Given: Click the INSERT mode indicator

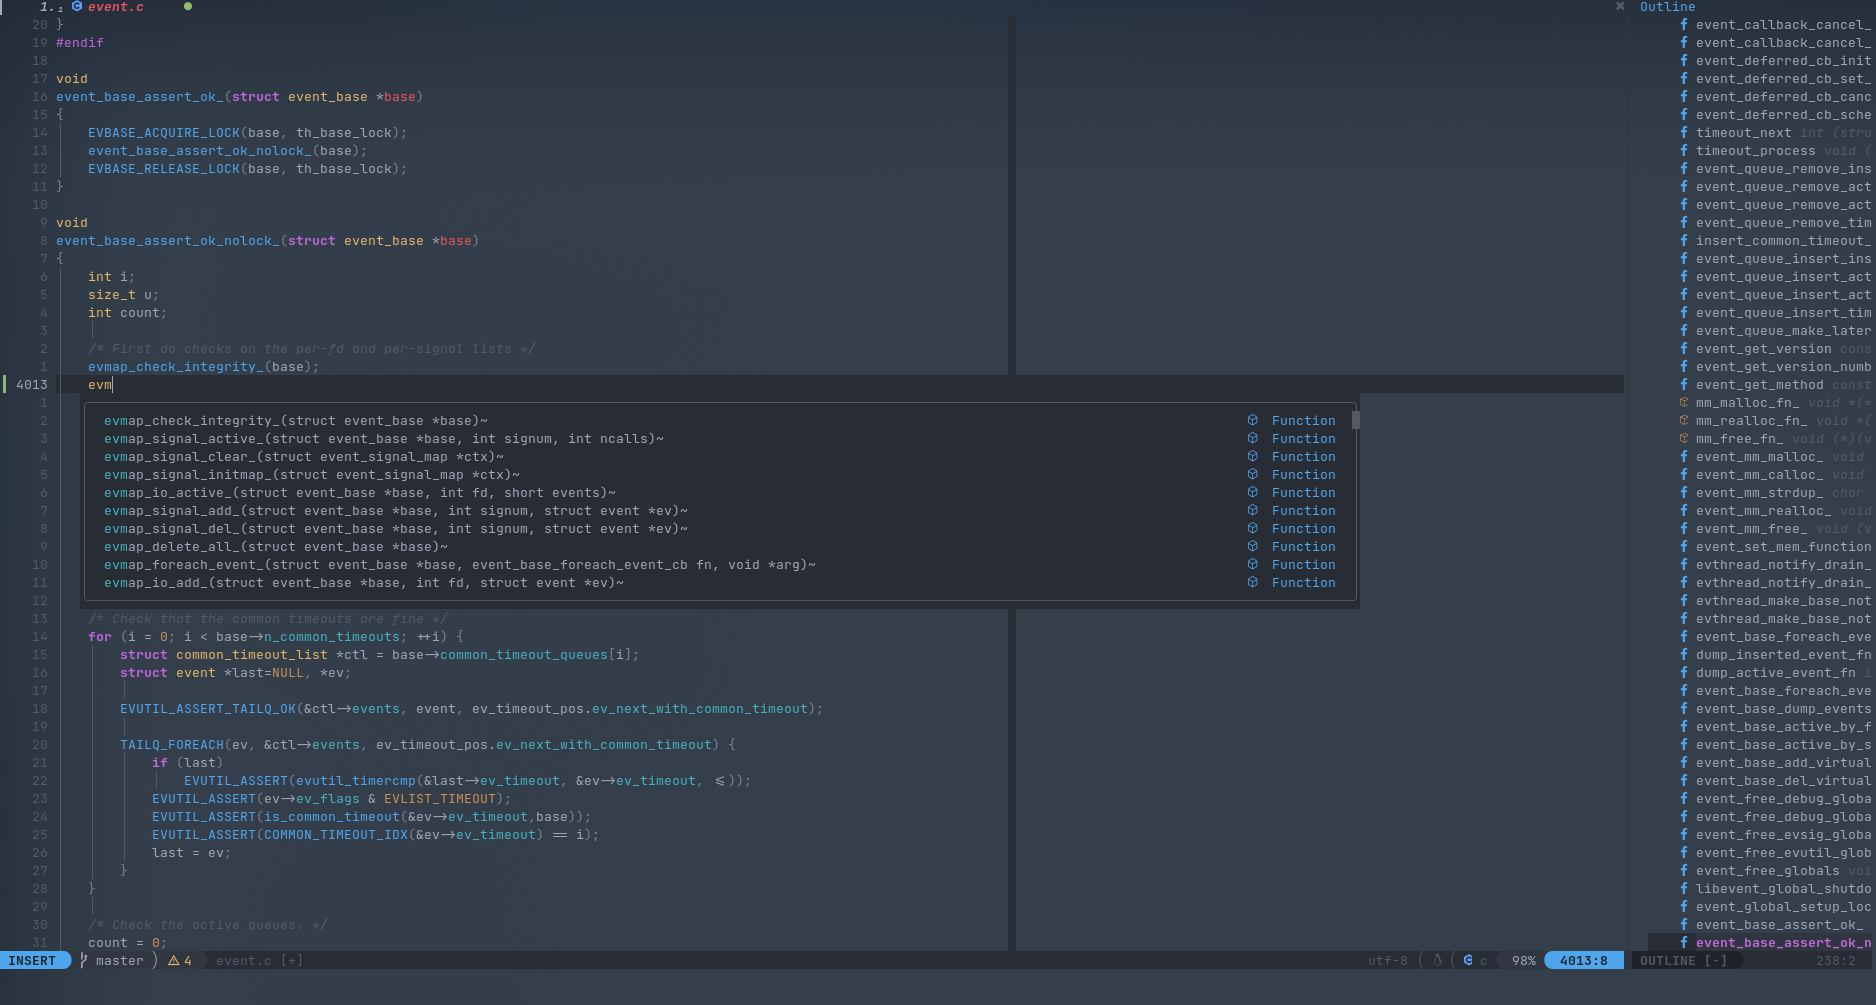Looking at the screenshot, I should [32, 961].
